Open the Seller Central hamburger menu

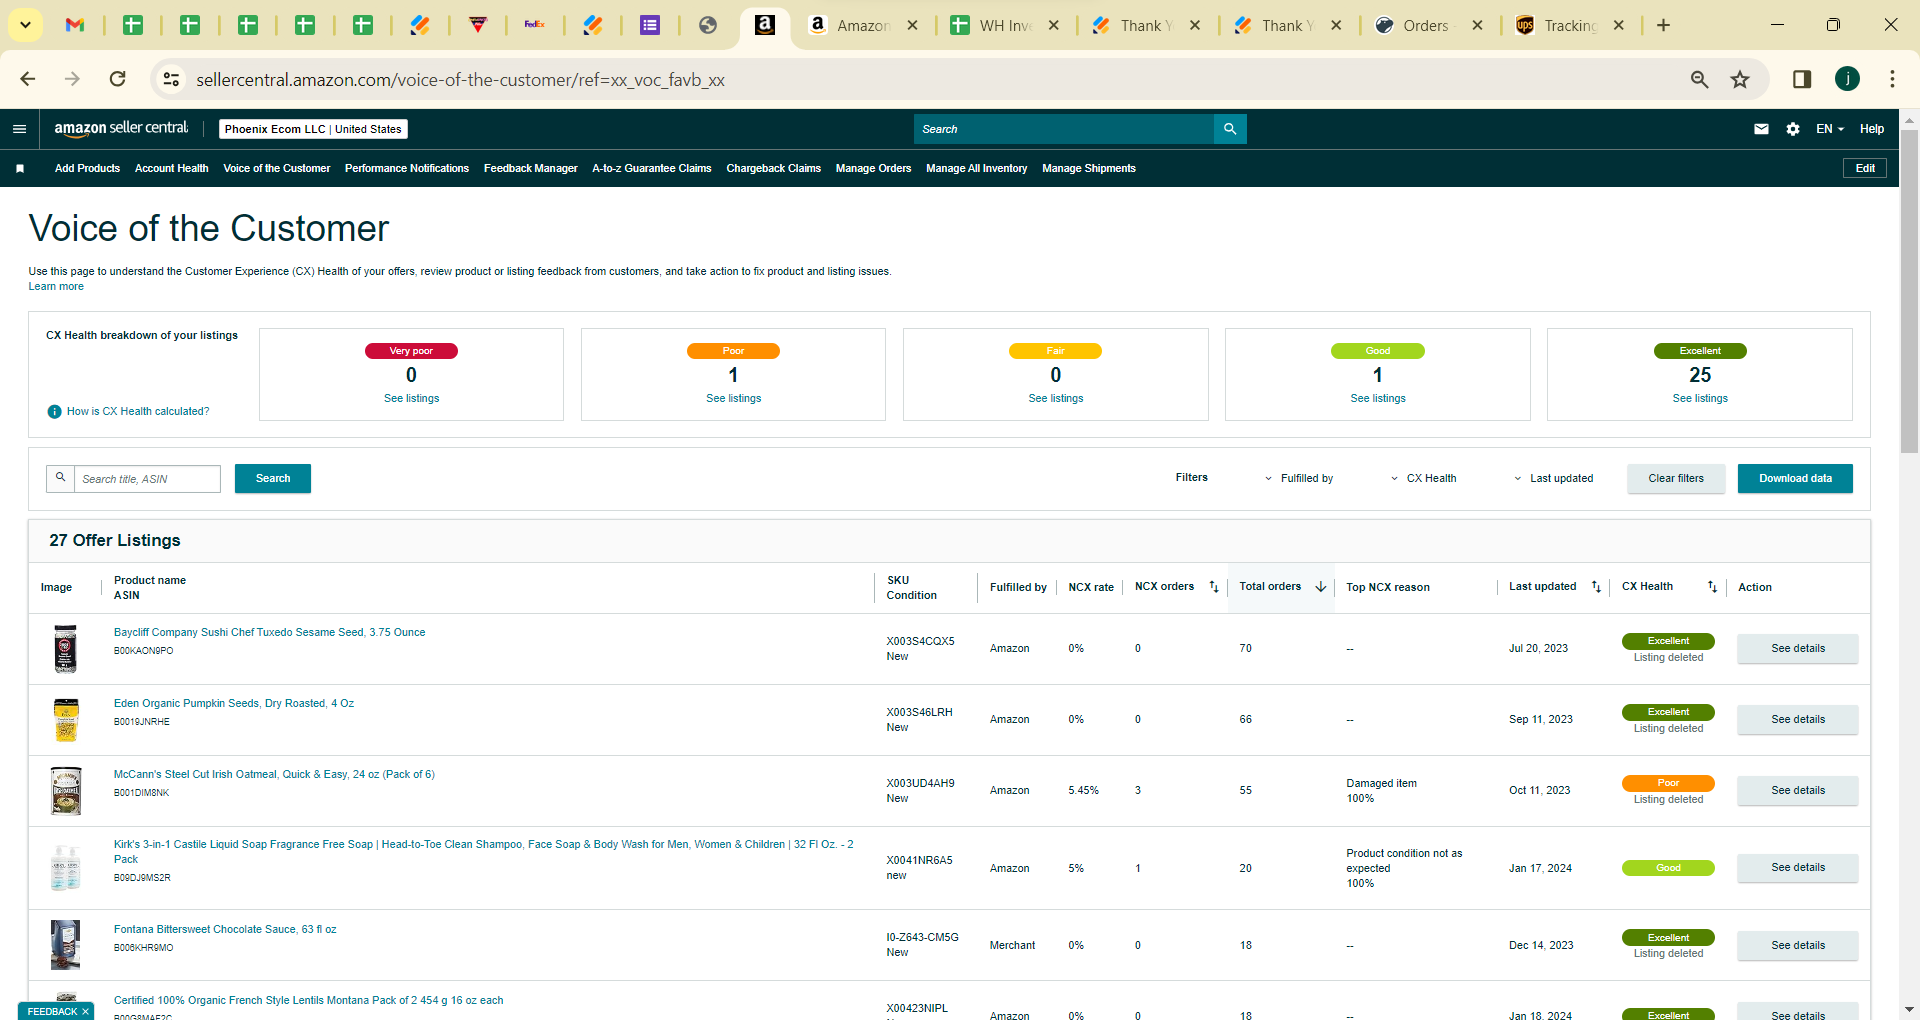(x=19, y=129)
